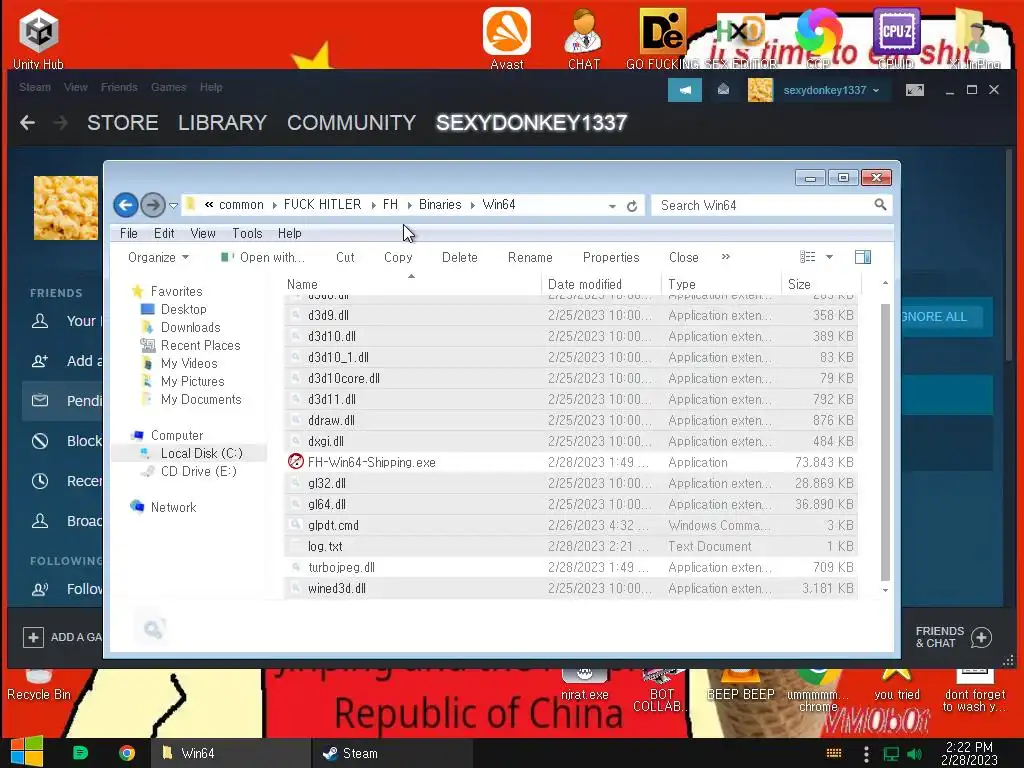Open the COMMUNITY tab in Steam
This screenshot has height=768, width=1024.
click(351, 122)
